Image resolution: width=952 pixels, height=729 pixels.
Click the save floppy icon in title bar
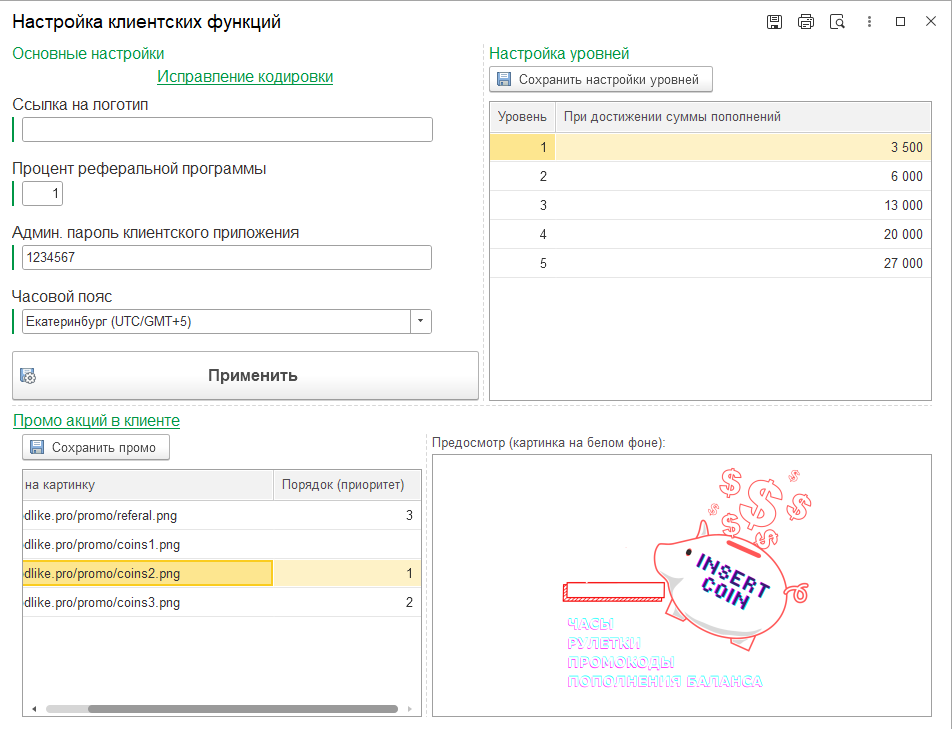pyautogui.click(x=774, y=22)
